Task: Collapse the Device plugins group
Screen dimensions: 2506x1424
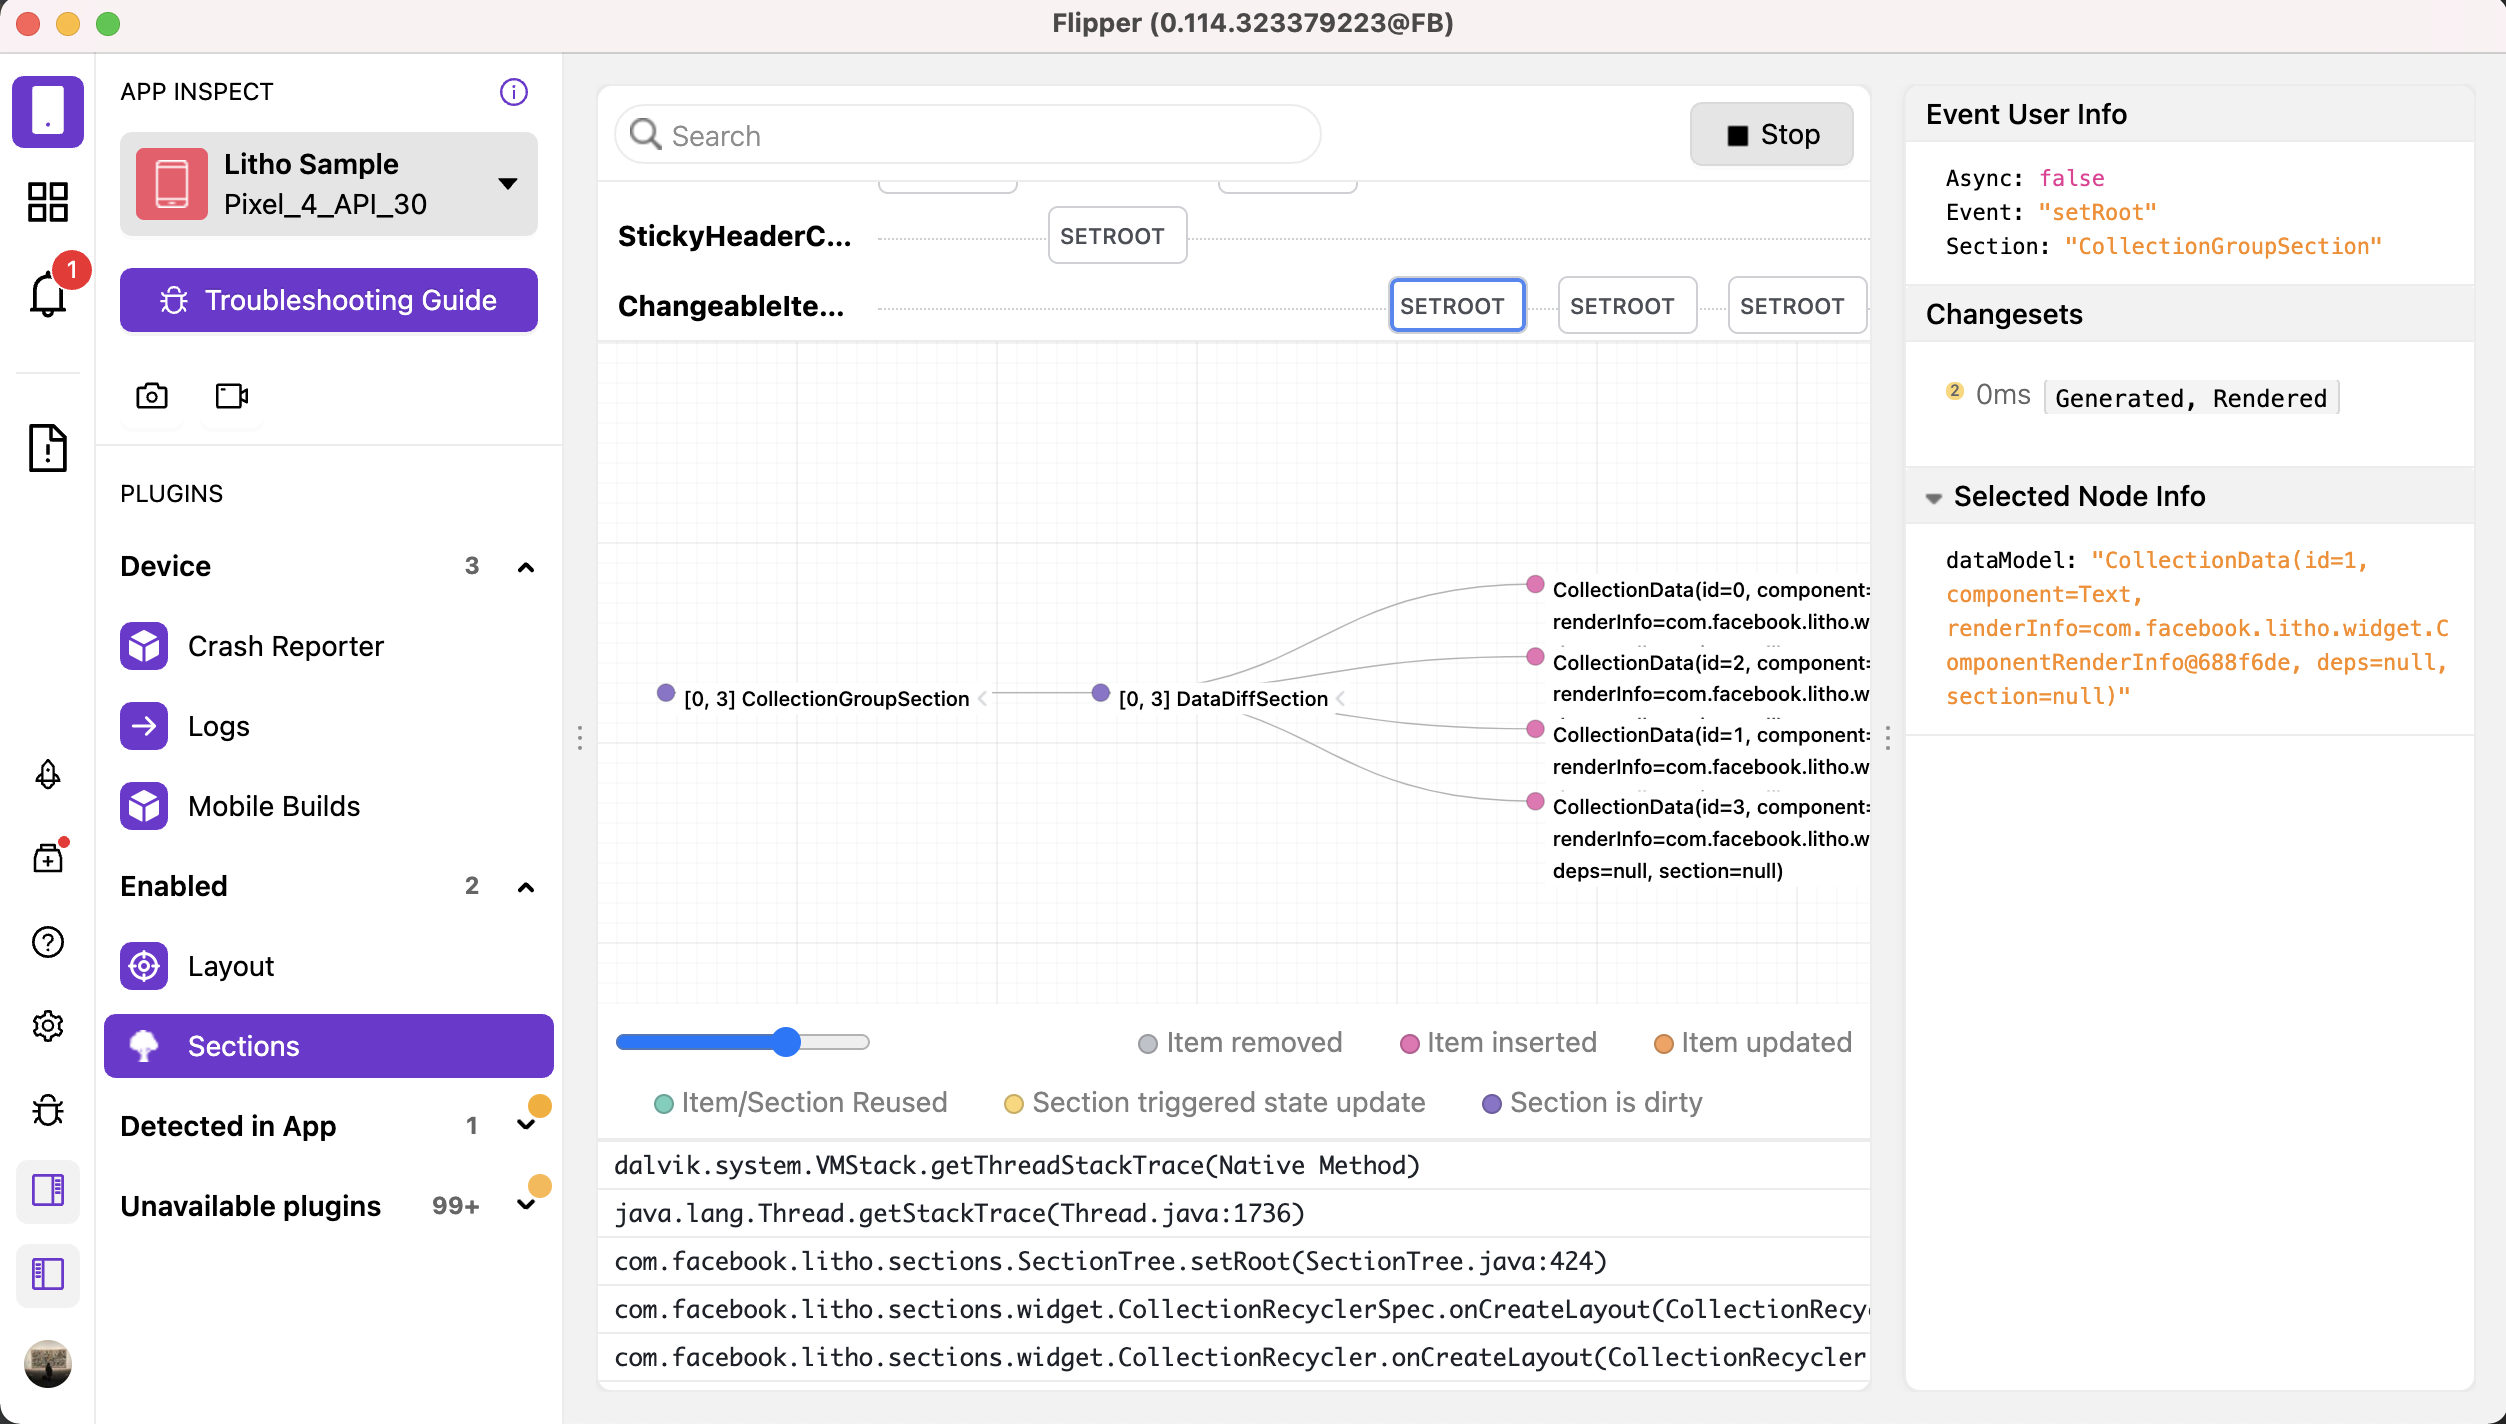Action: 525,567
